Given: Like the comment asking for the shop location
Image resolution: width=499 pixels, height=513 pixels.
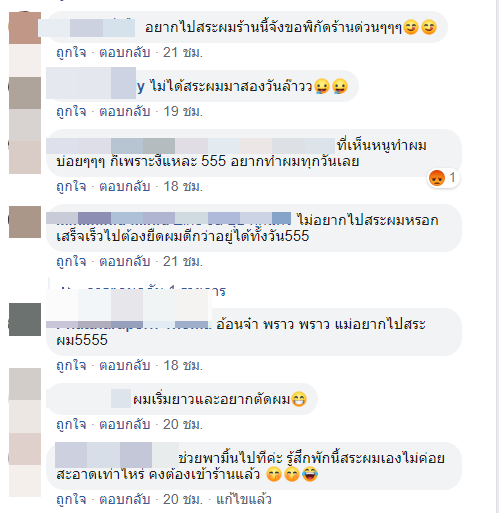Looking at the screenshot, I should point(71,53).
